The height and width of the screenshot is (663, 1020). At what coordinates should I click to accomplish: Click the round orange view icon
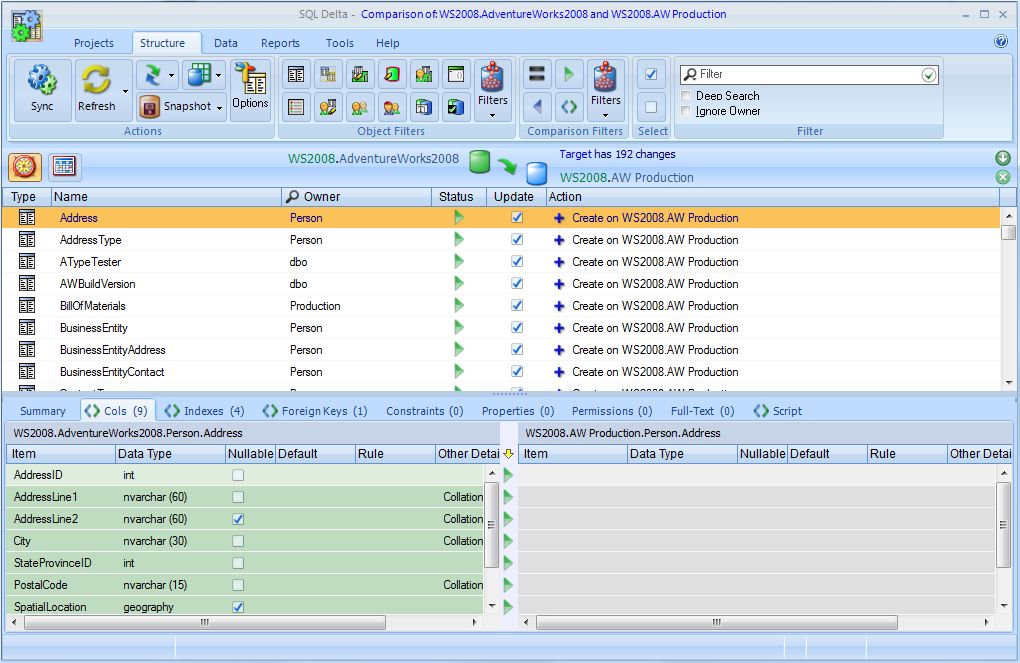[x=25, y=167]
